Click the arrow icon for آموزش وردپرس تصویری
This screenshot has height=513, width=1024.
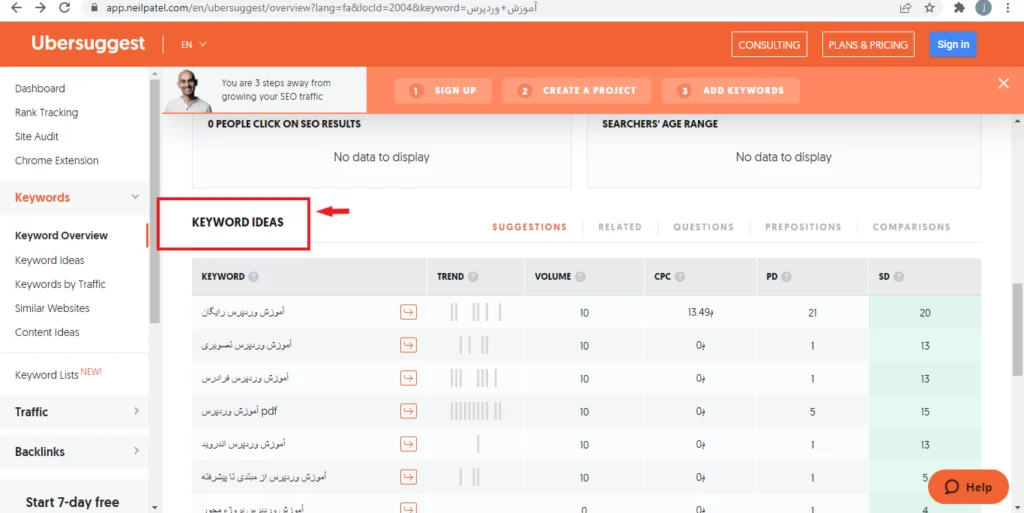[x=408, y=345]
